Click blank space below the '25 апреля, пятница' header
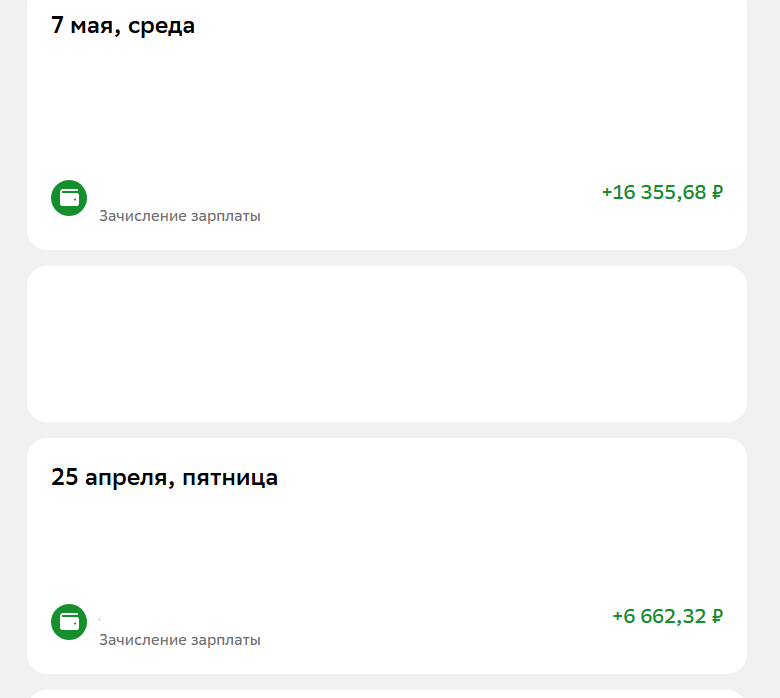The image size is (780, 698). pos(387,545)
